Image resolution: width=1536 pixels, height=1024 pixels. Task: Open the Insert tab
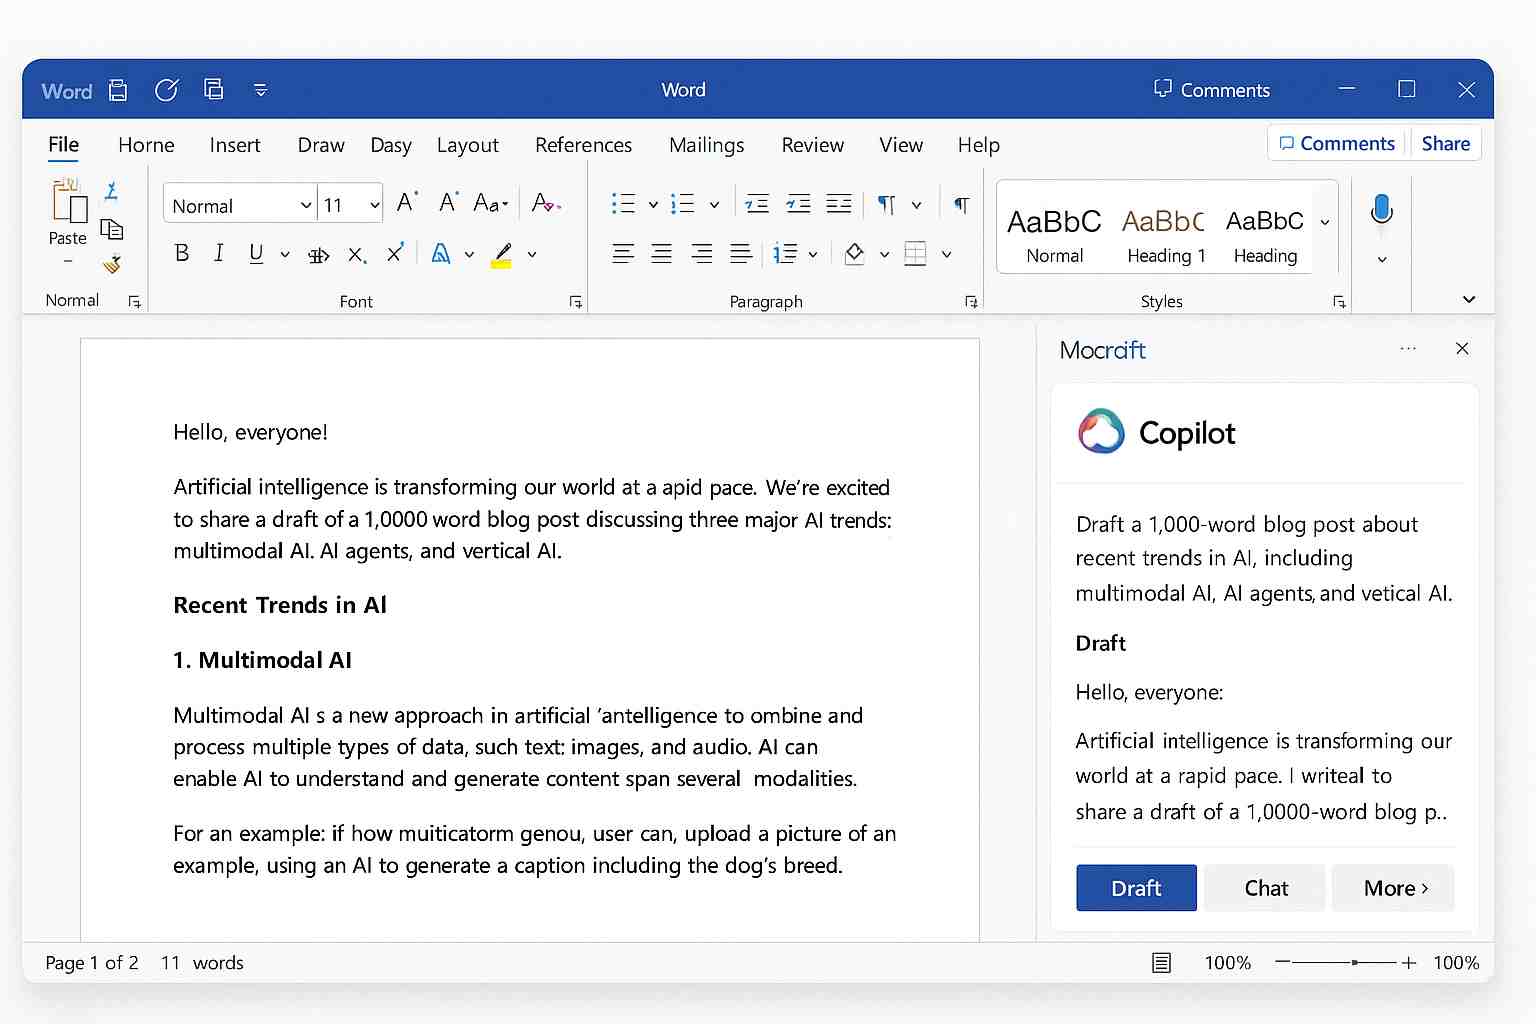pos(235,145)
